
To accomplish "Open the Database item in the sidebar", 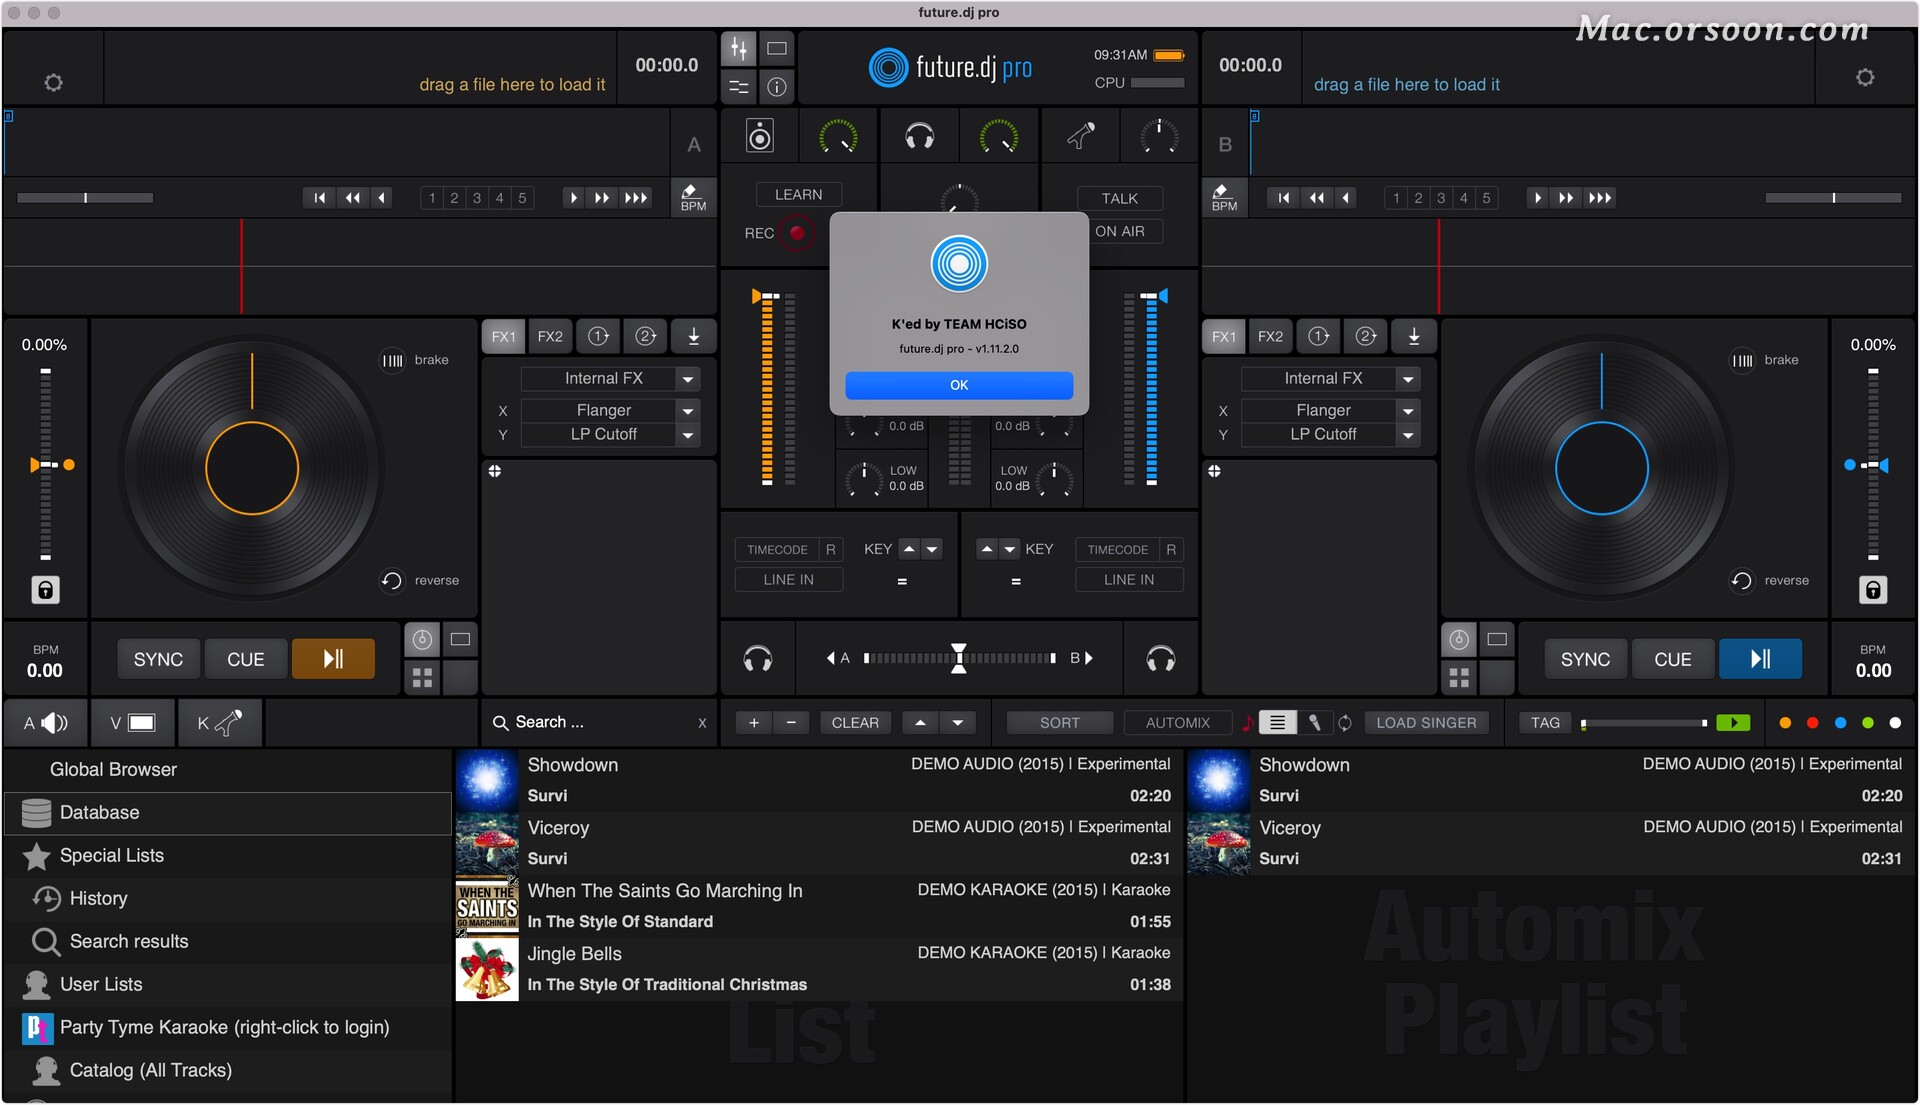I will (99, 813).
